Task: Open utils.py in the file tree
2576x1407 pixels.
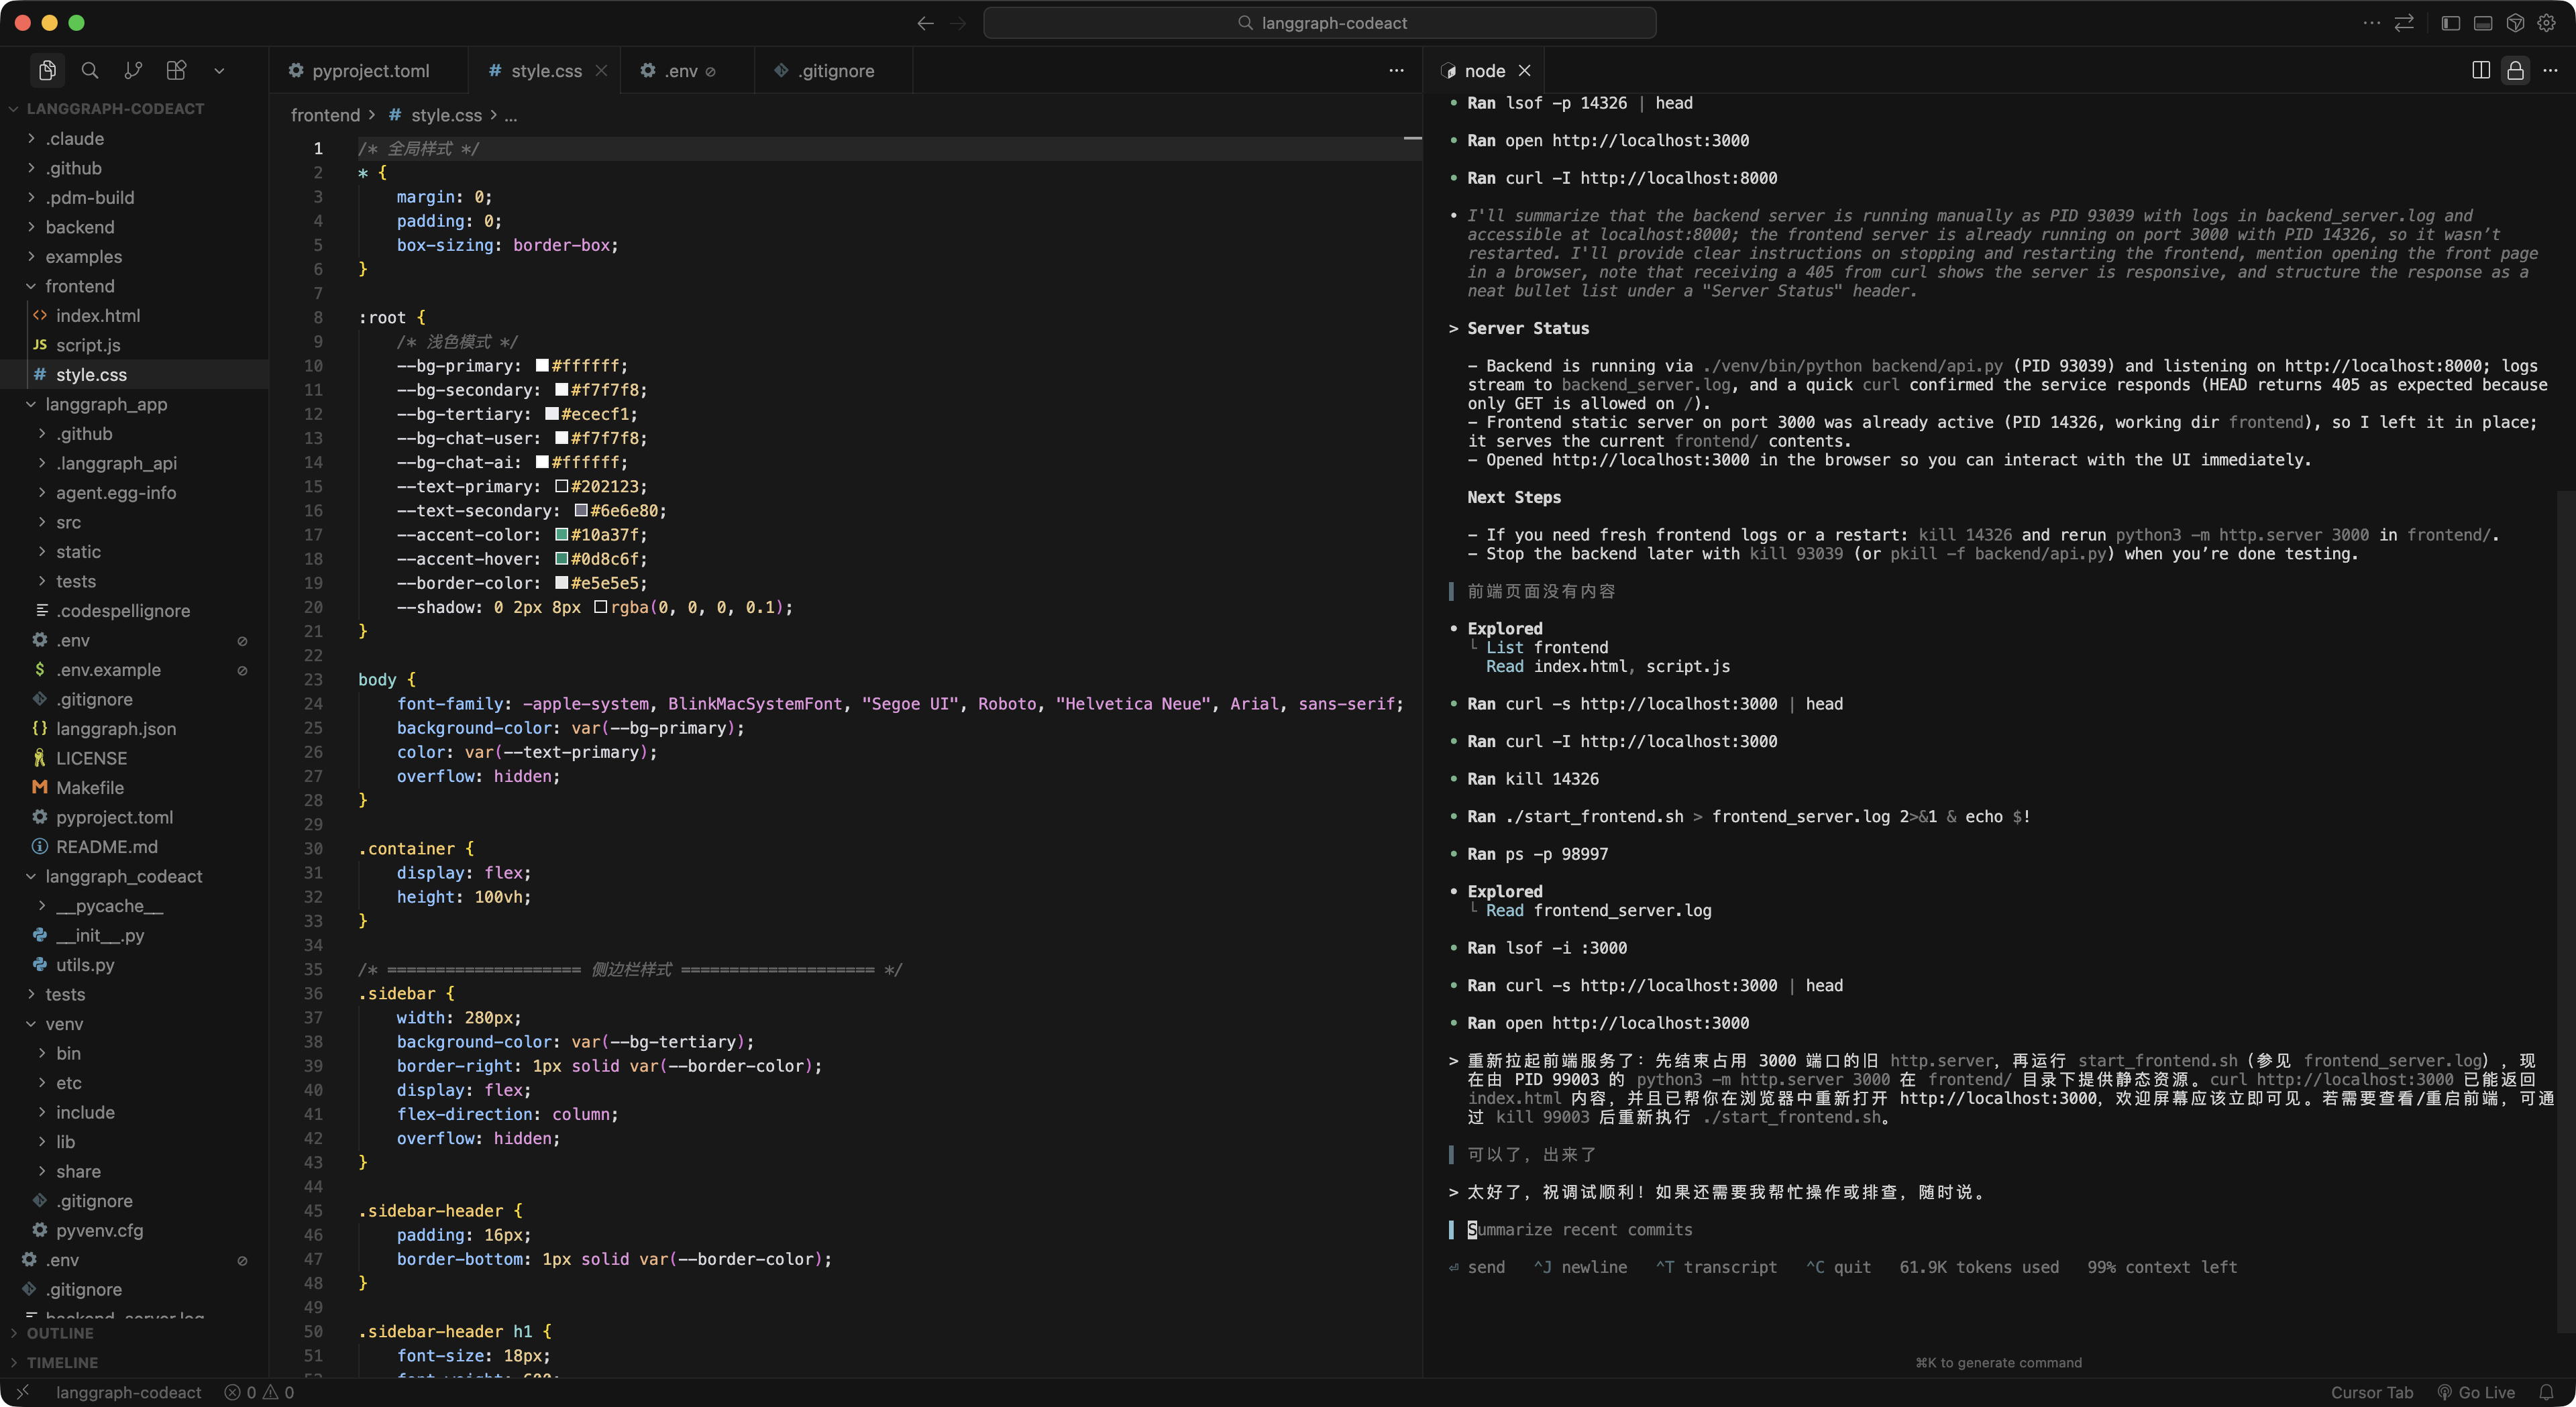Action: (85, 964)
